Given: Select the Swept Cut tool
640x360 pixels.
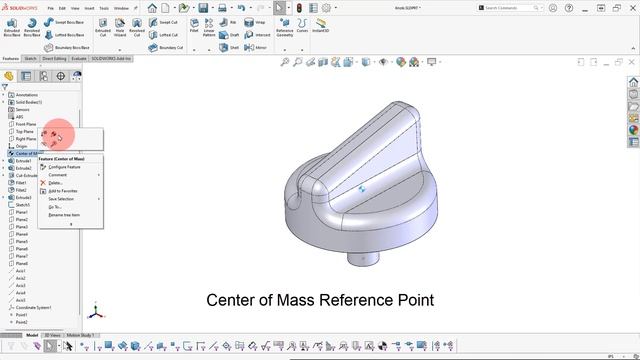Looking at the screenshot, I should tap(163, 22).
